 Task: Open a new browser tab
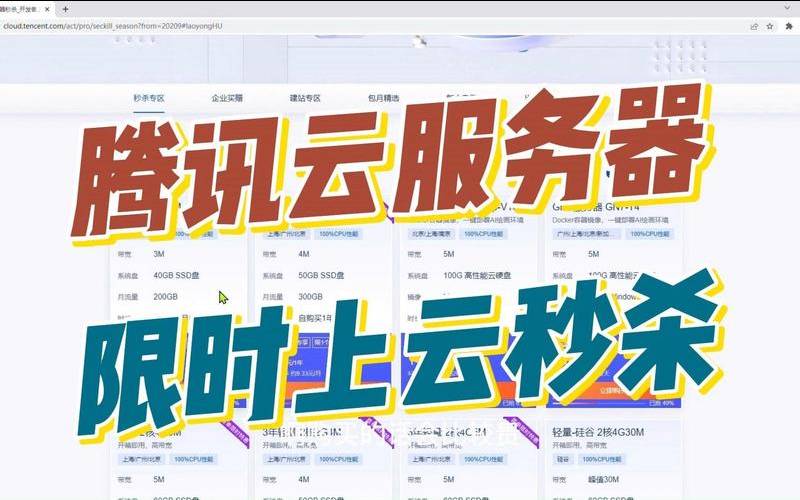tap(65, 9)
